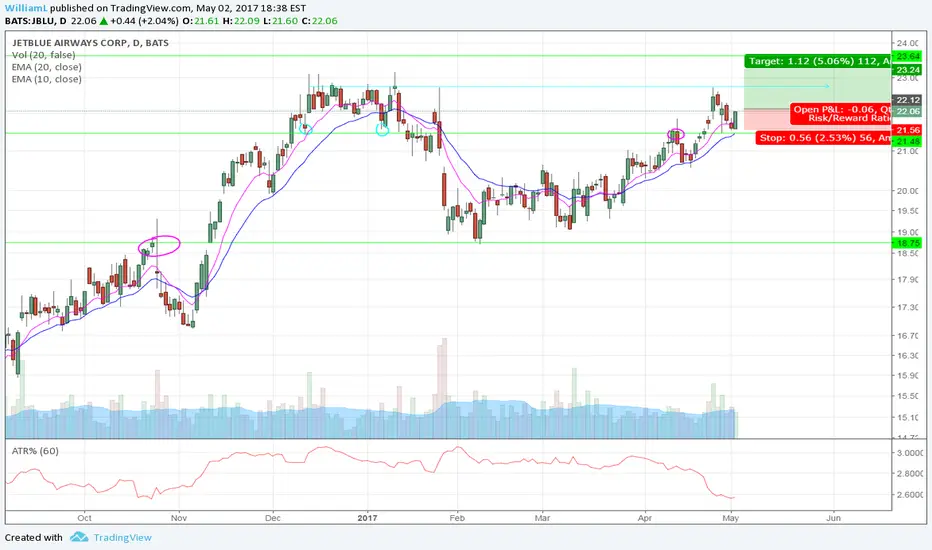
Task: Select the Vol (20, false) indicator legend
Action: [43, 55]
